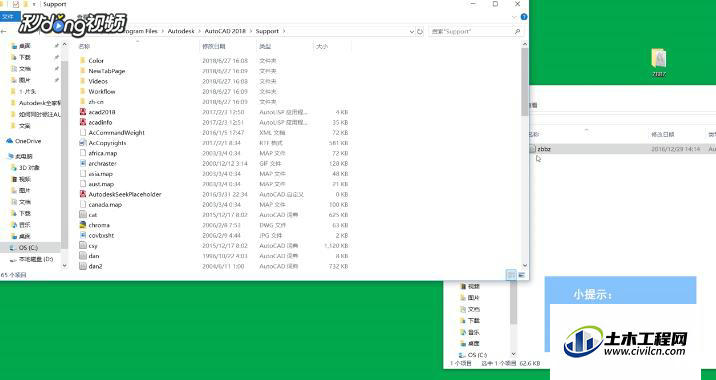Select the AutodeskSeekPlaceholder file icon

pos(83,194)
